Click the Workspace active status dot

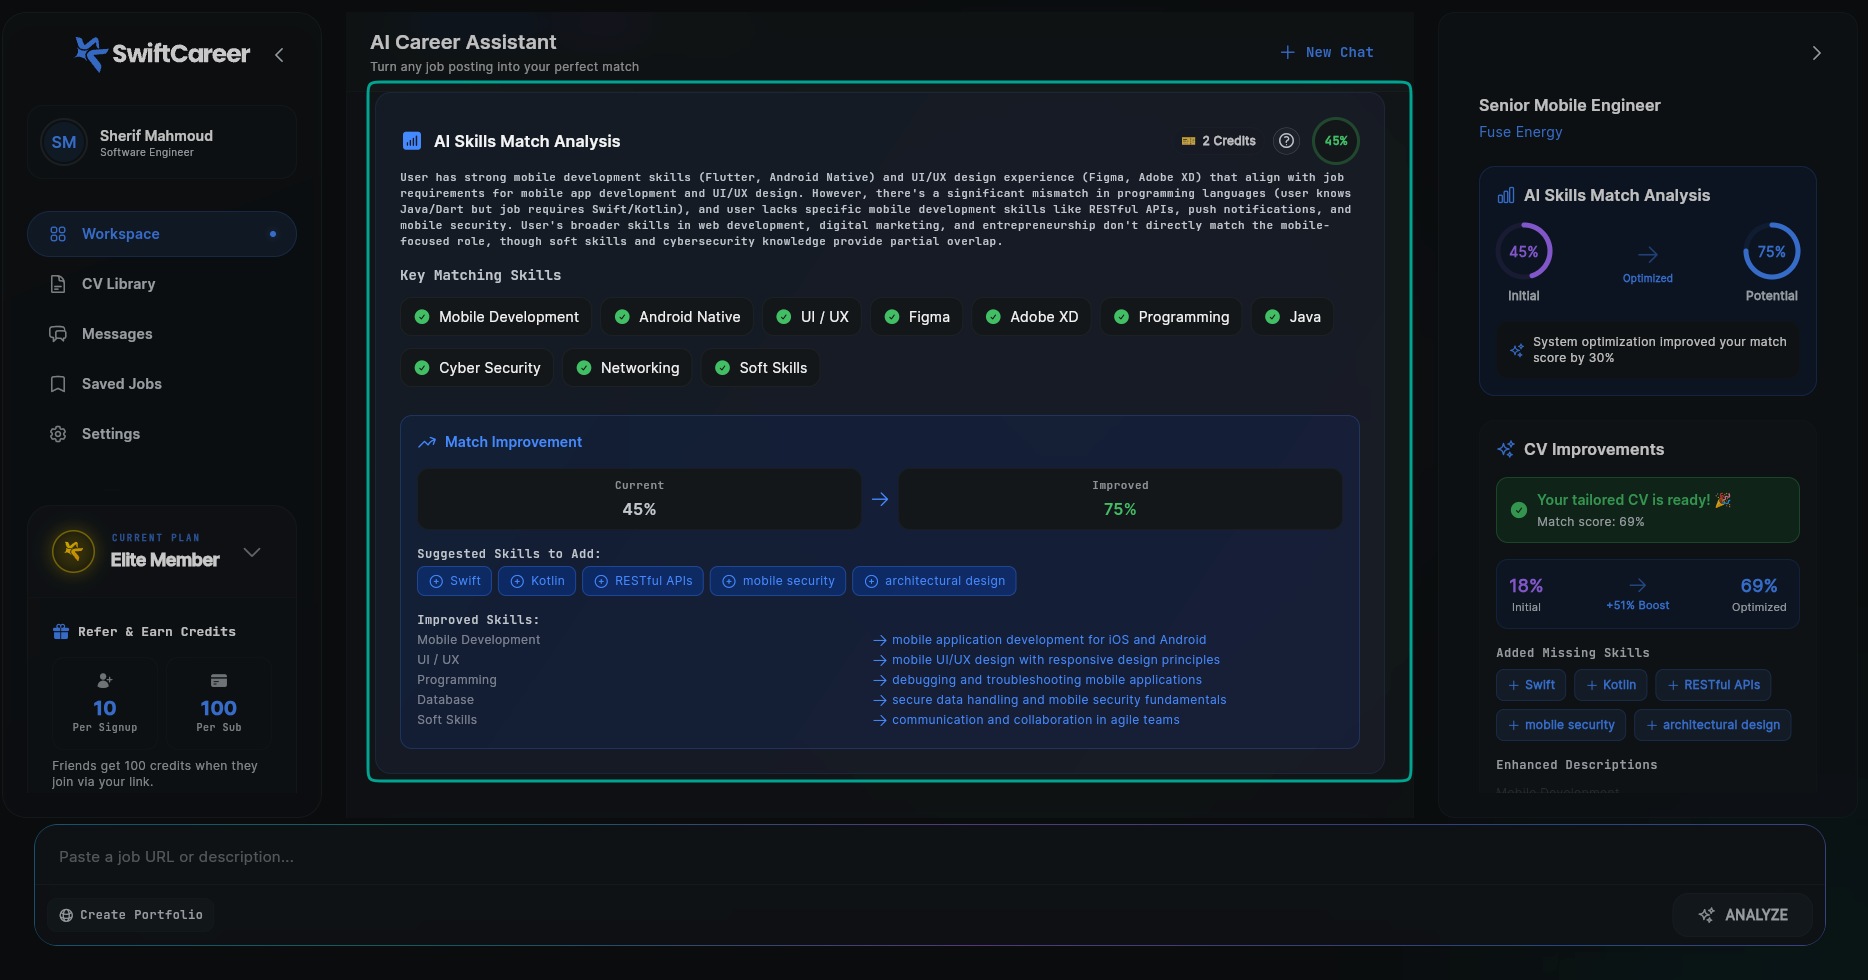click(273, 233)
